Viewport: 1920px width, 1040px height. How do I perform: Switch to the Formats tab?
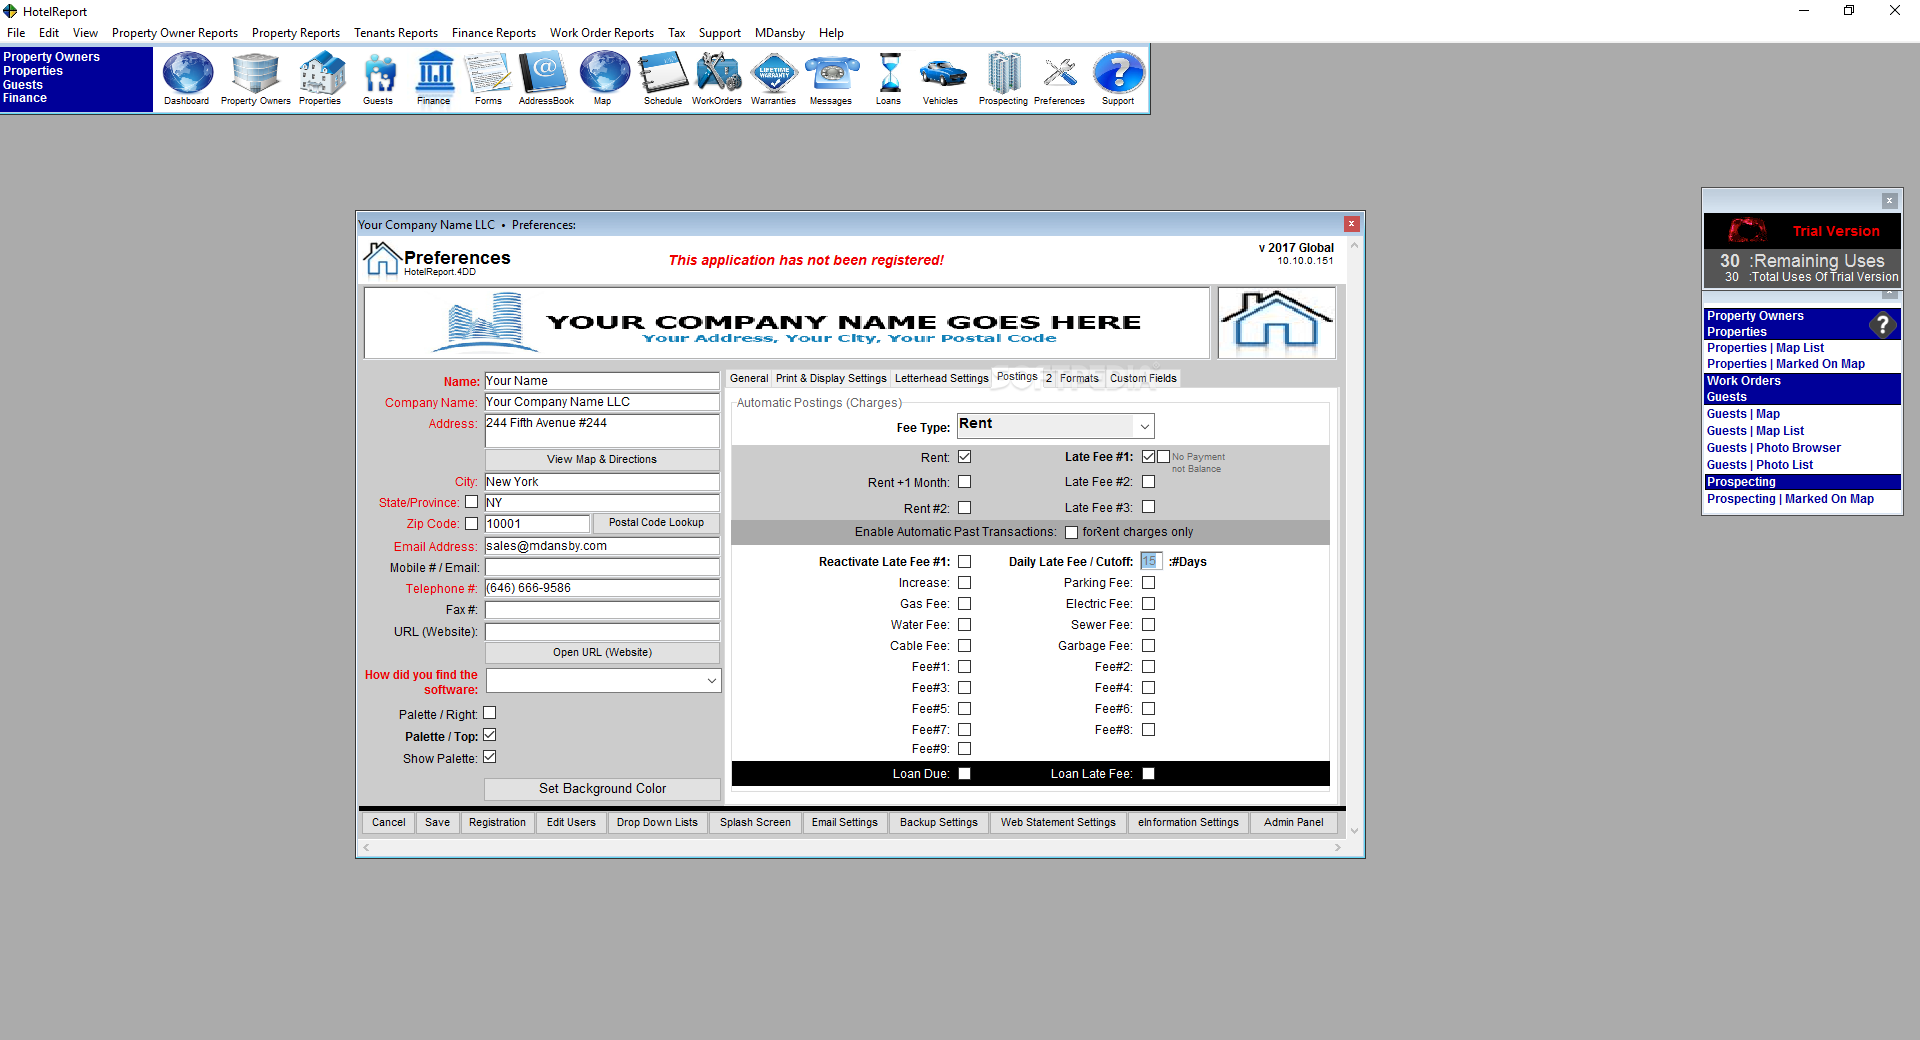pos(1079,378)
